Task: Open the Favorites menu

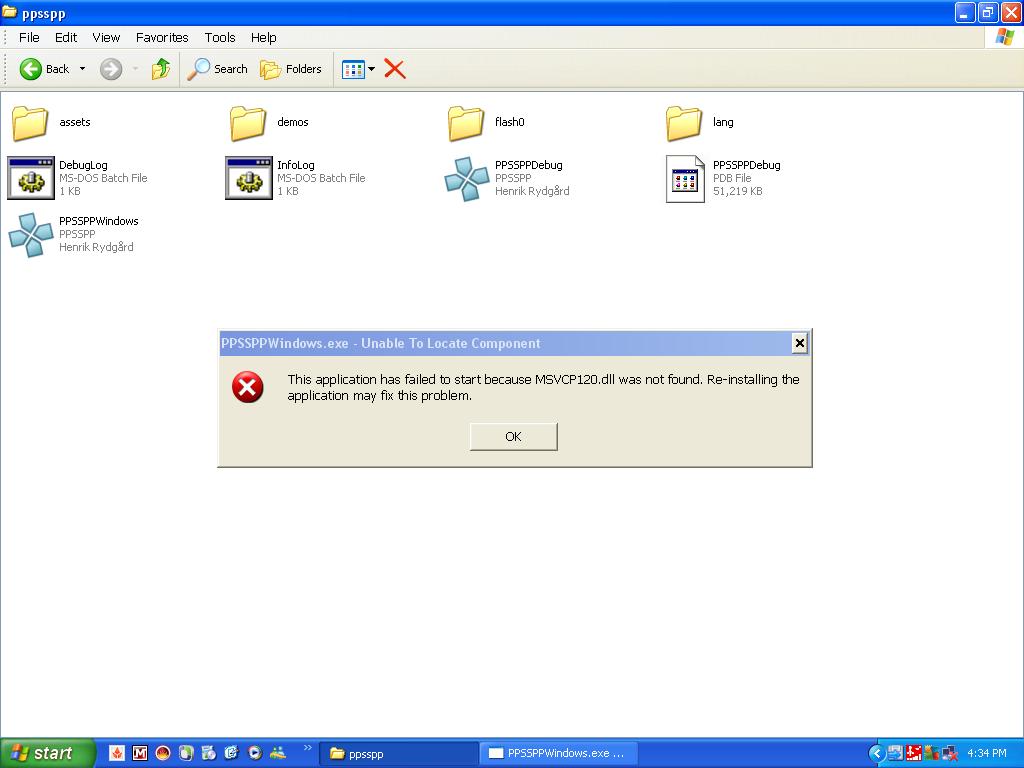Action: (162, 37)
